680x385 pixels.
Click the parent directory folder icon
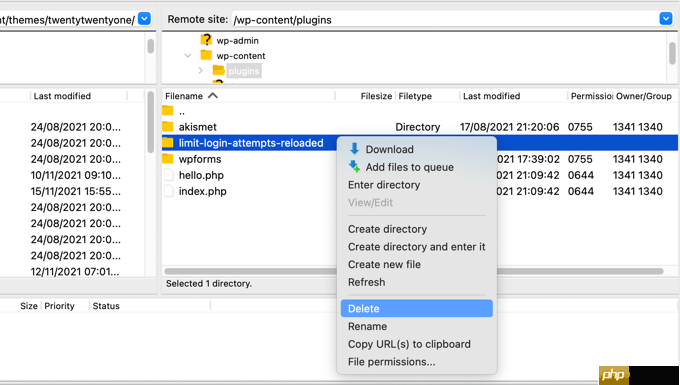tap(168, 110)
